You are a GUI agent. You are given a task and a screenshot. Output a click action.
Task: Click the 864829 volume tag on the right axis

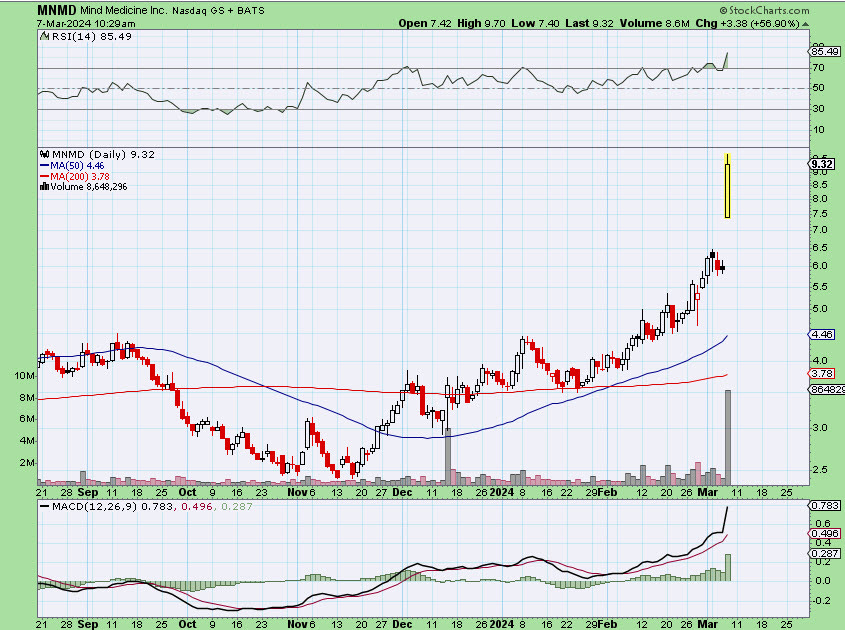827,389
